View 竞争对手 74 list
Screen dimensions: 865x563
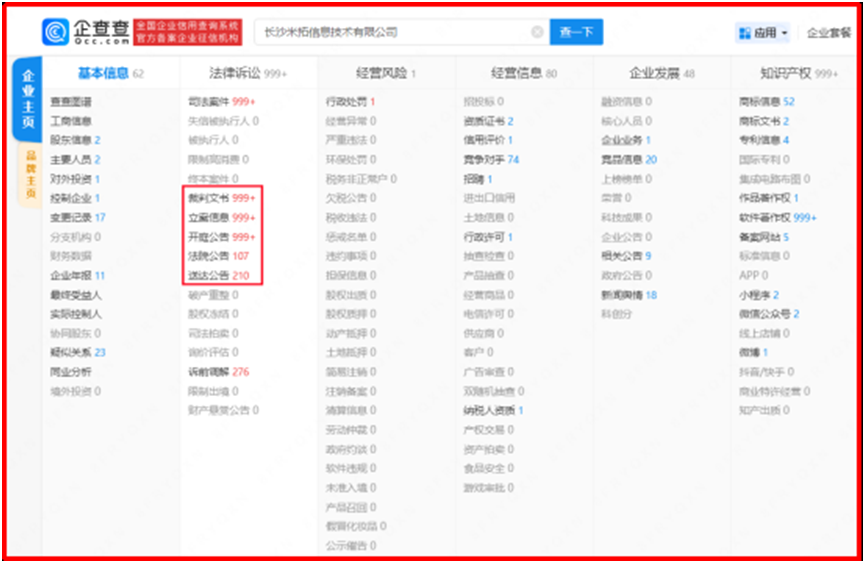click(x=491, y=160)
